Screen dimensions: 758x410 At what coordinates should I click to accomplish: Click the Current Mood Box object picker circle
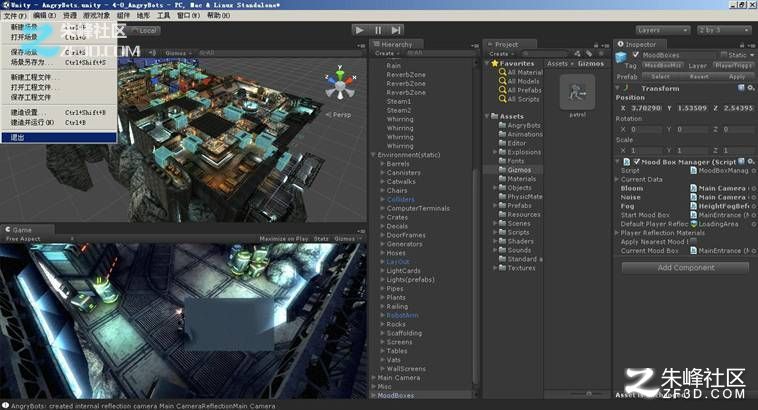pos(753,250)
